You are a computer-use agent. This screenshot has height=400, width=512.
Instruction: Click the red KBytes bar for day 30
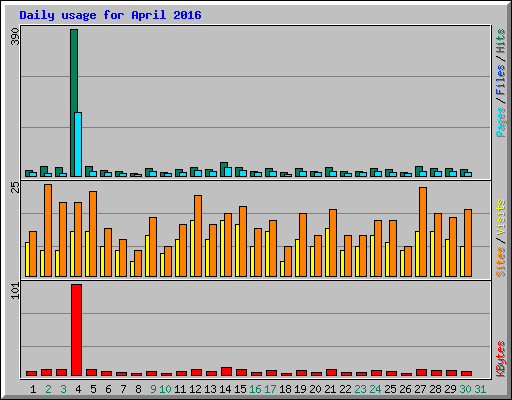tap(466, 374)
